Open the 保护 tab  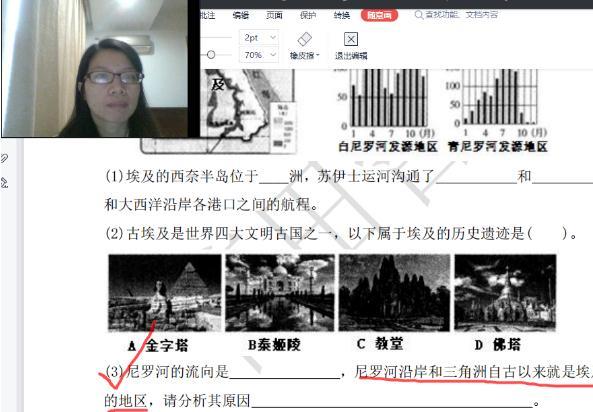(308, 15)
